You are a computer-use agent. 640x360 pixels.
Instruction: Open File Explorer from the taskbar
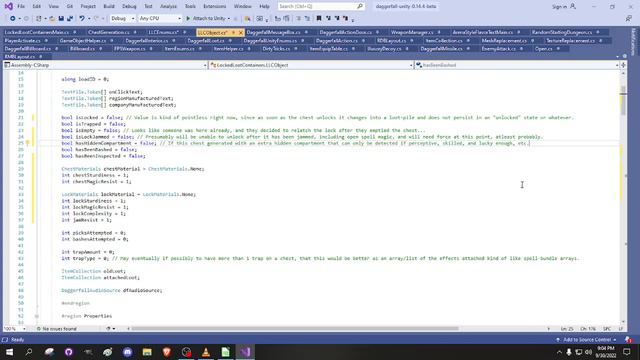[147, 352]
